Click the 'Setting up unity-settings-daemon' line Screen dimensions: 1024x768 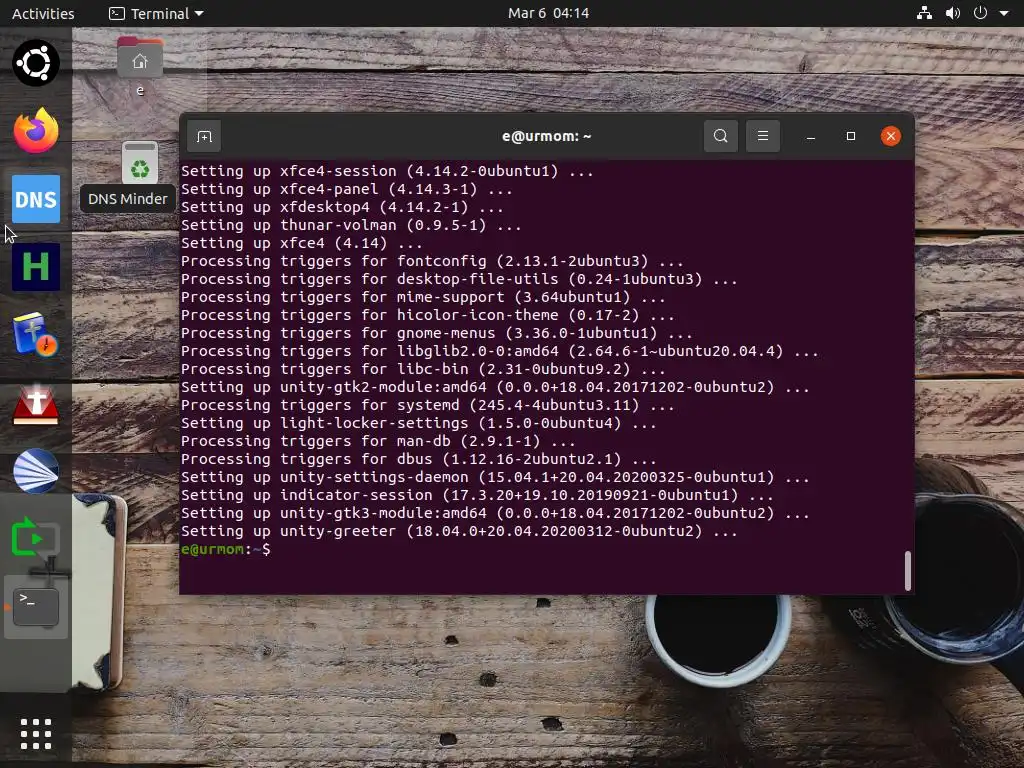(x=495, y=477)
